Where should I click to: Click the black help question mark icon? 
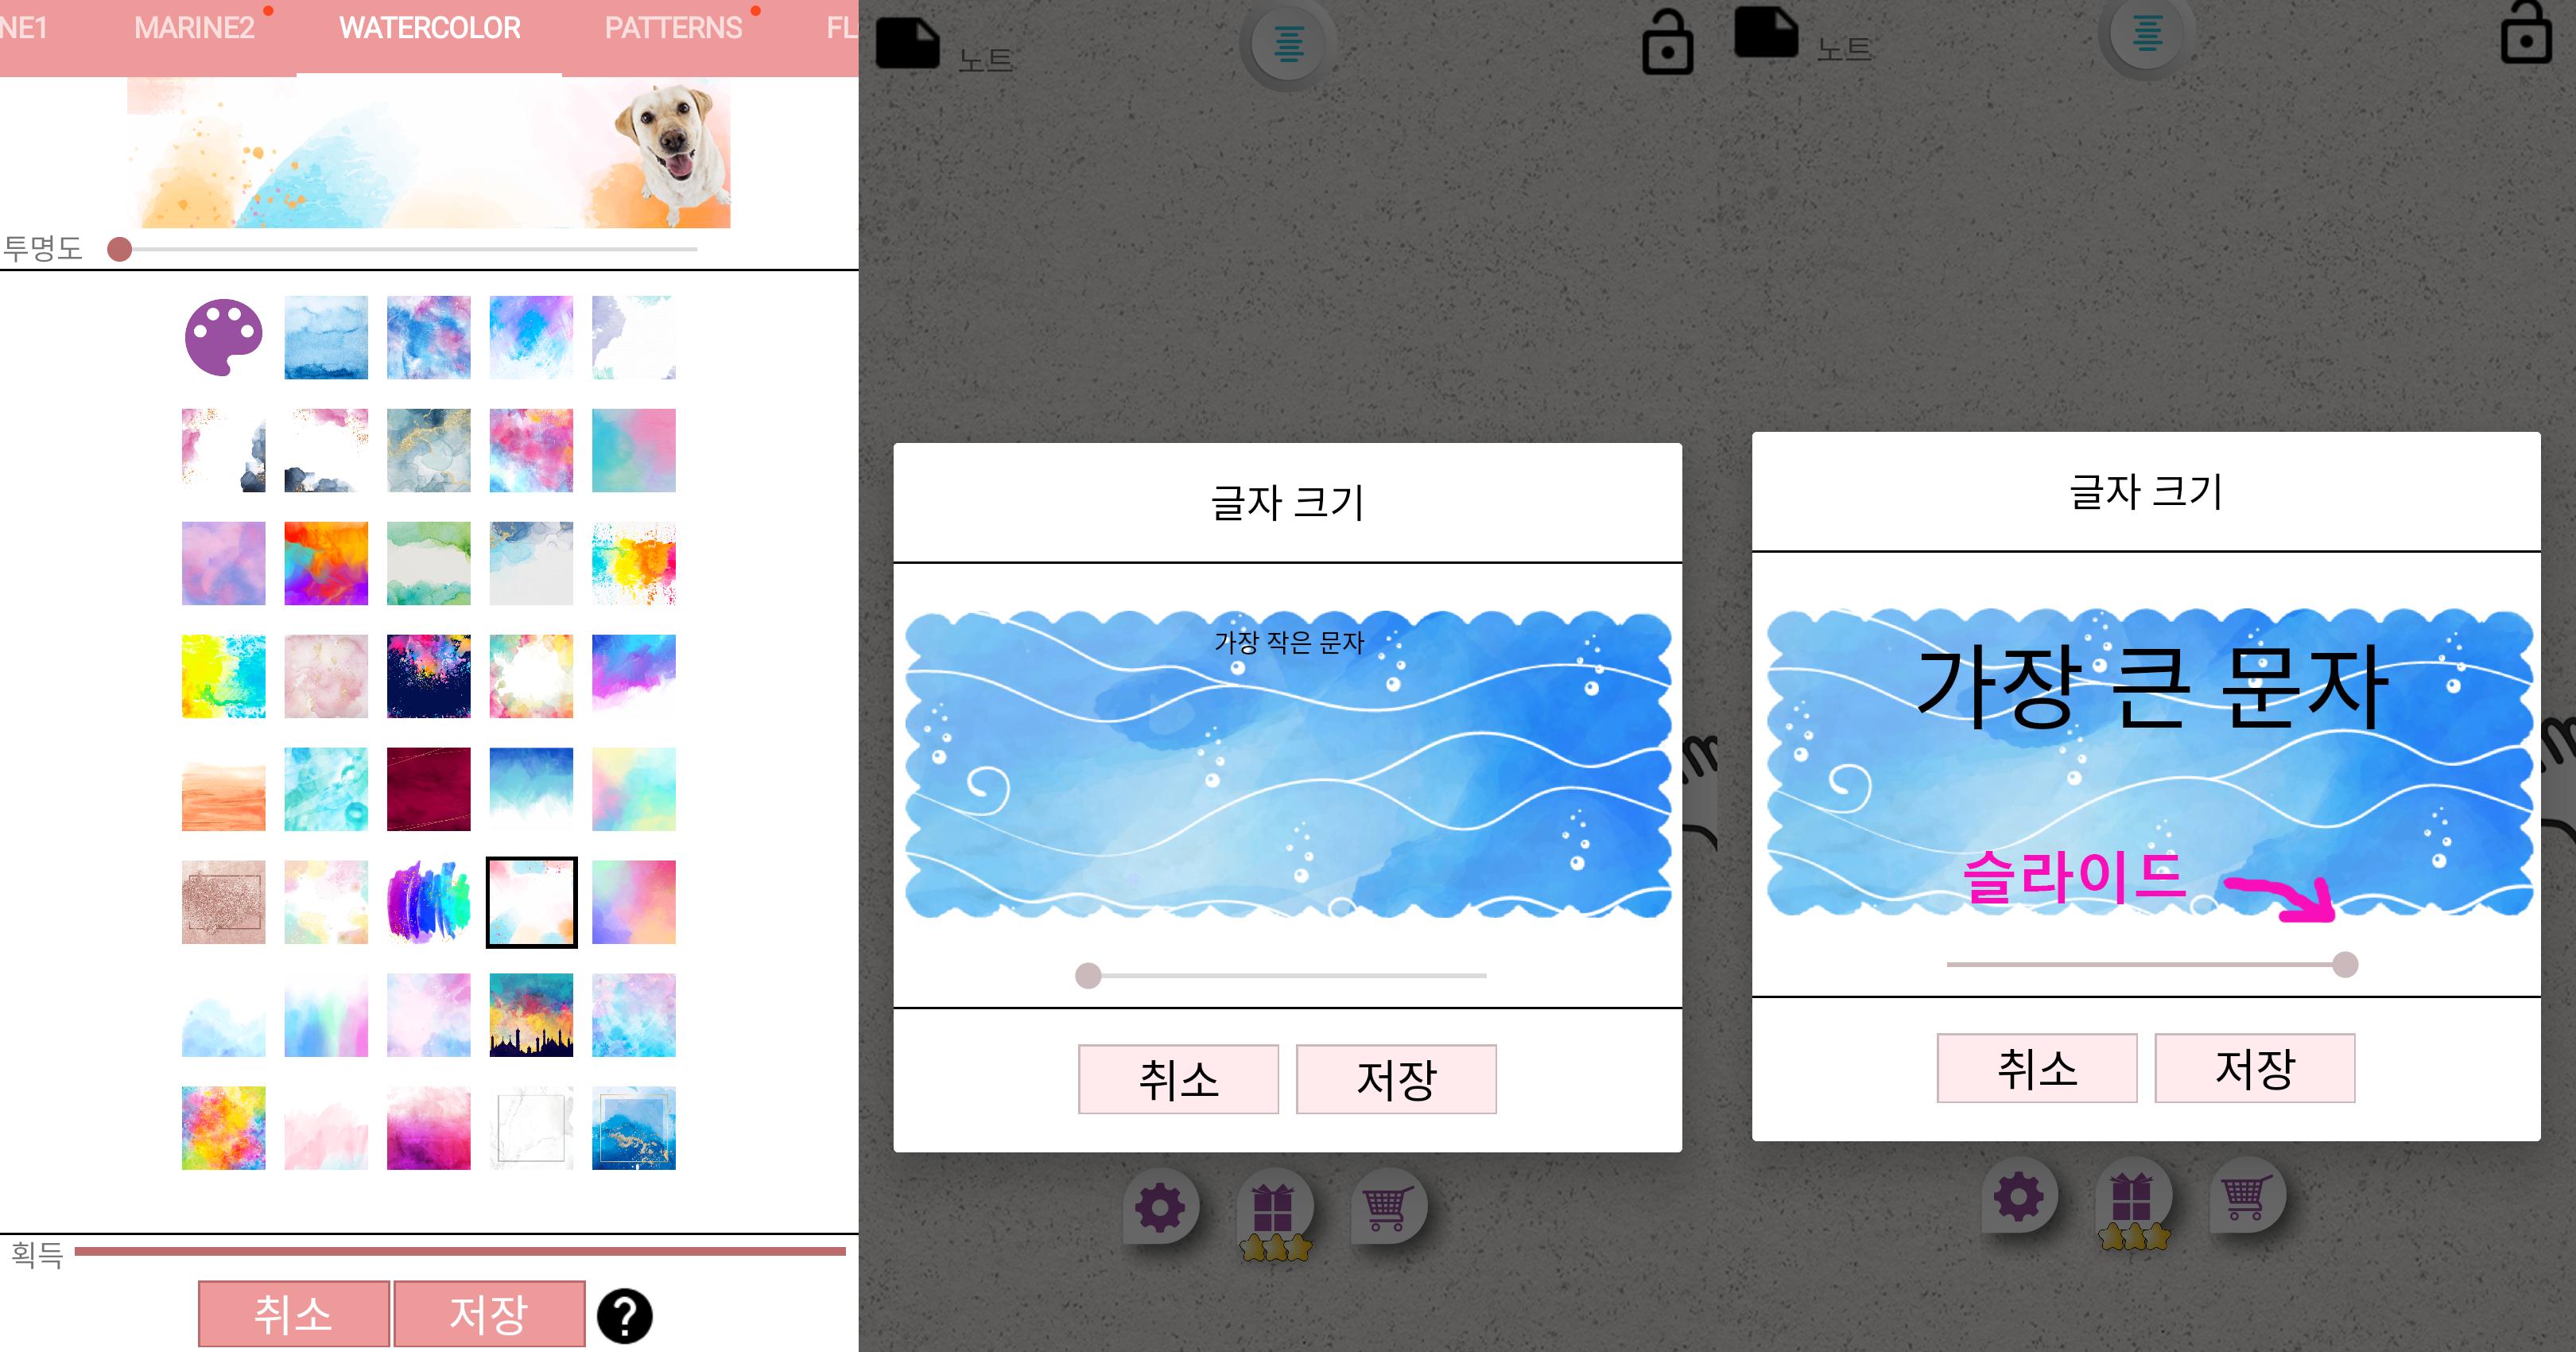tap(625, 1316)
